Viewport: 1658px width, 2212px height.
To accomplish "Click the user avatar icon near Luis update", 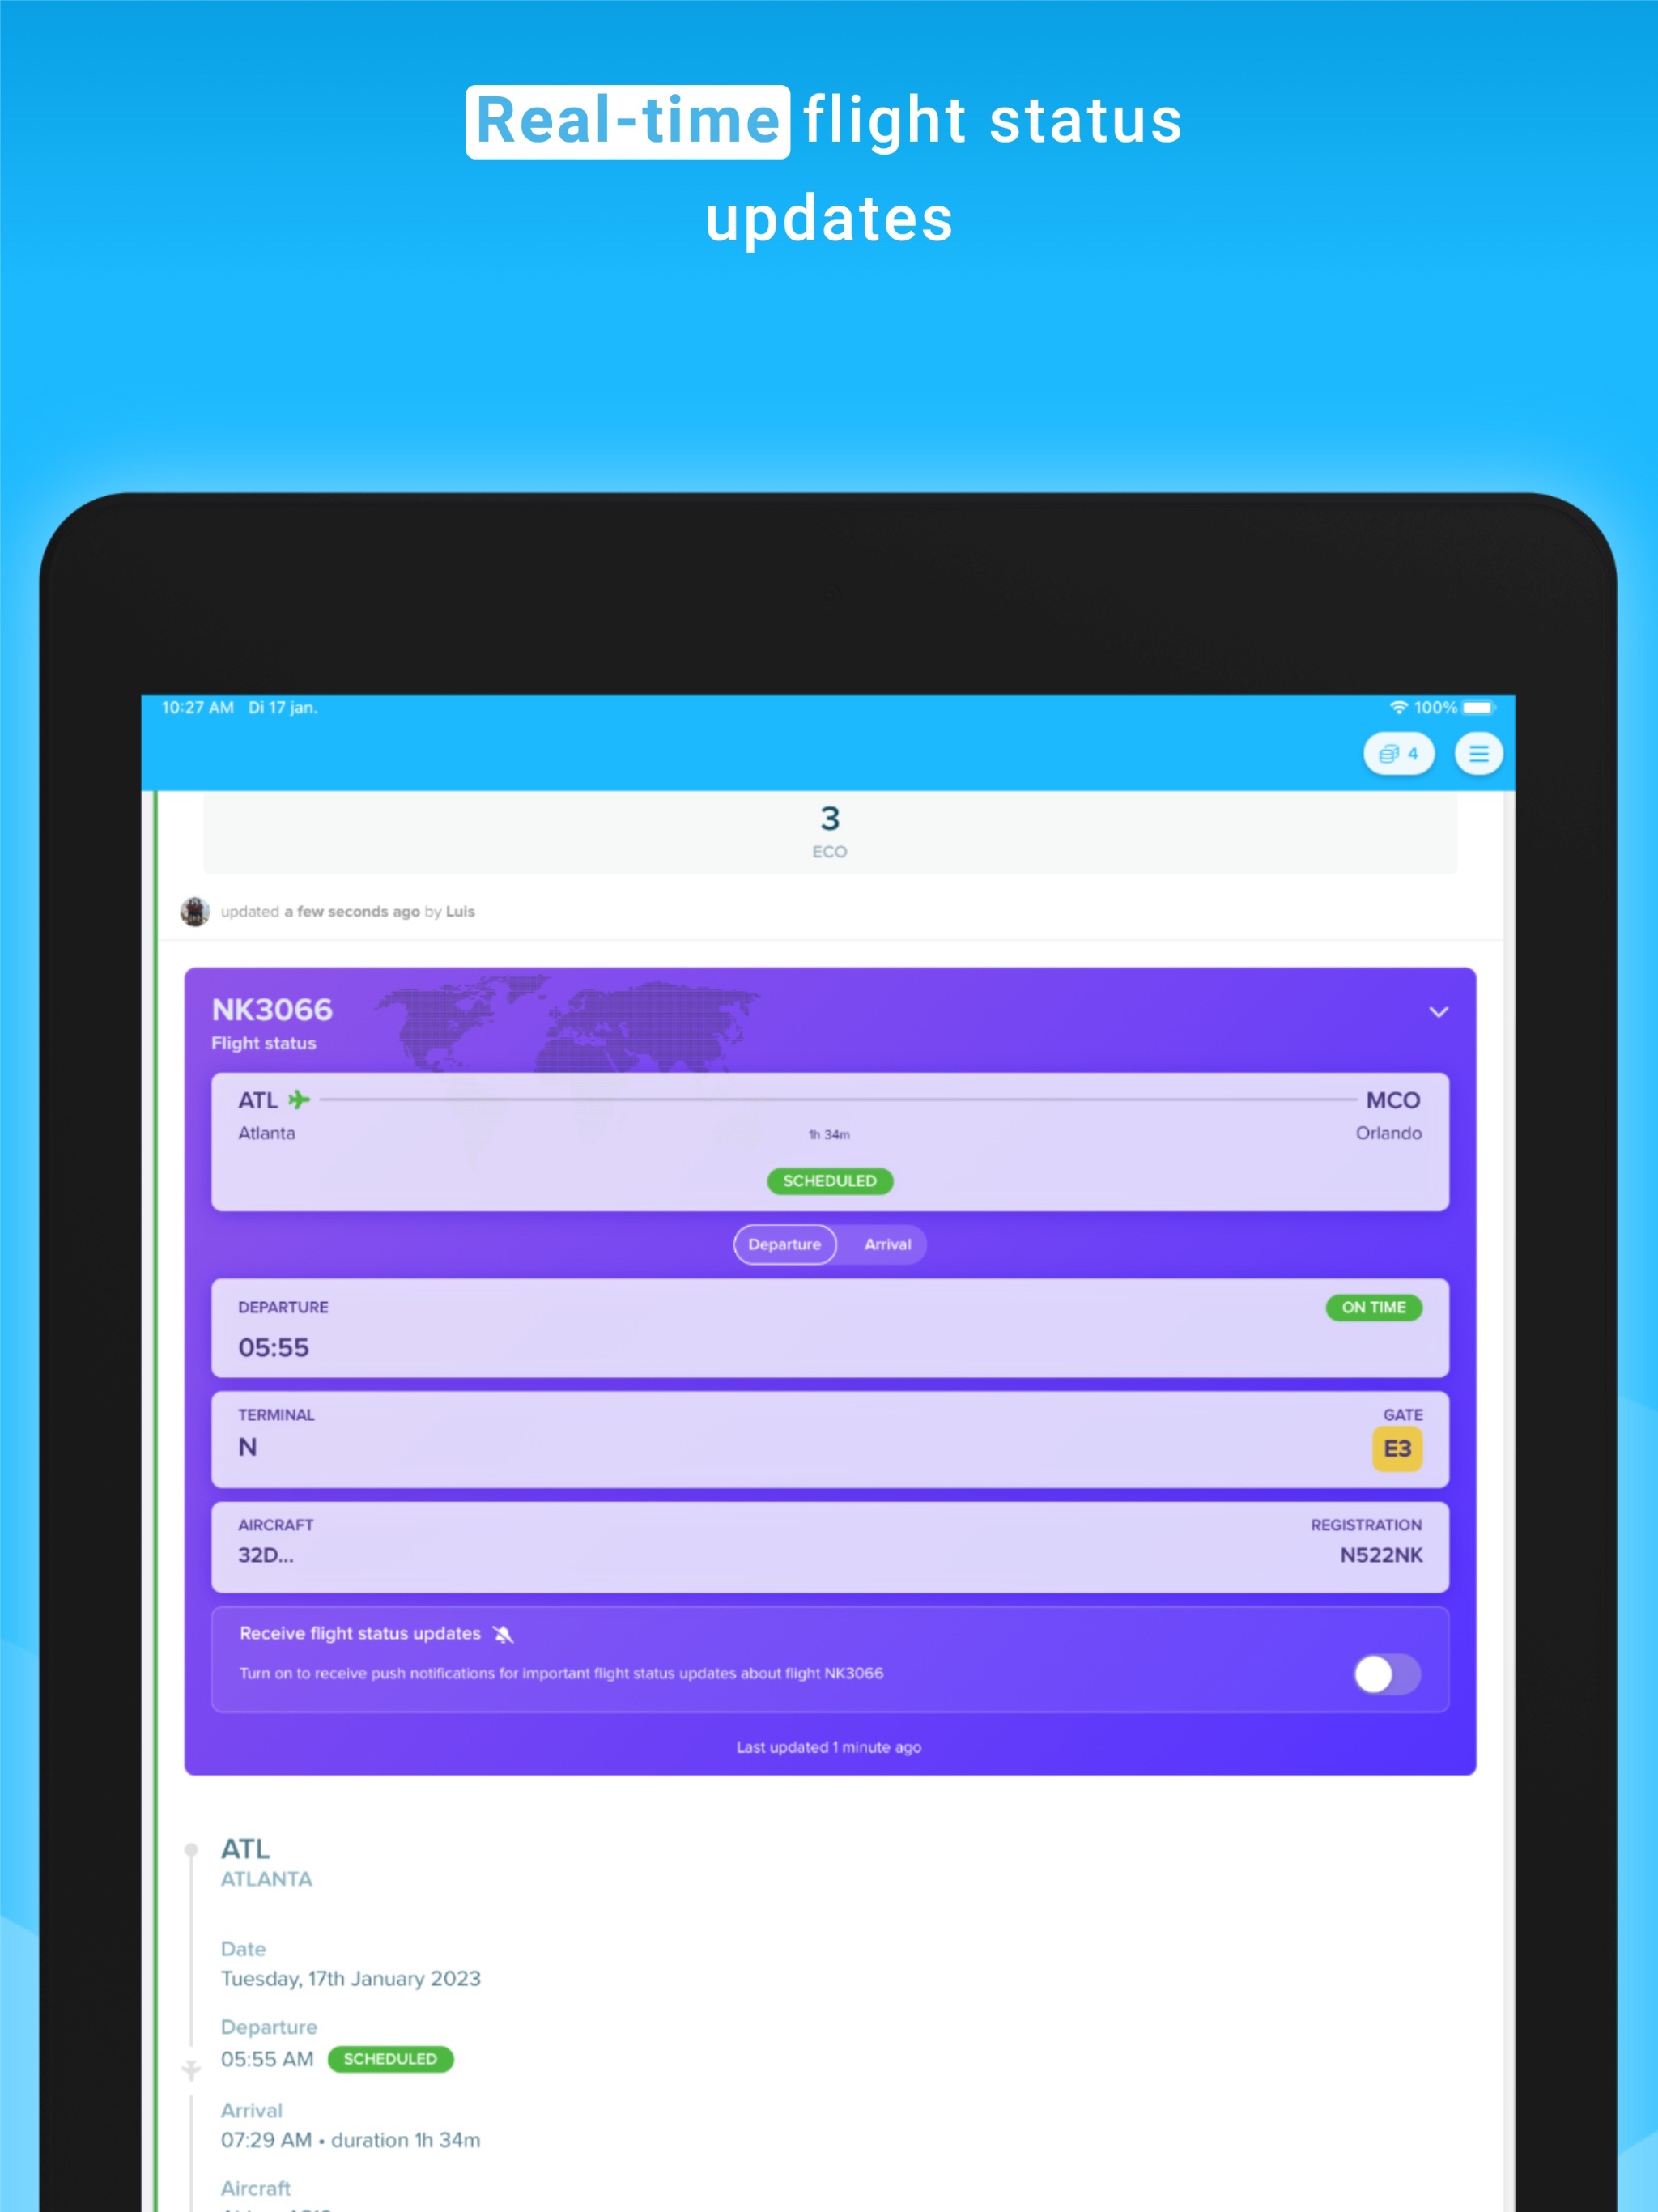I will point(197,909).
